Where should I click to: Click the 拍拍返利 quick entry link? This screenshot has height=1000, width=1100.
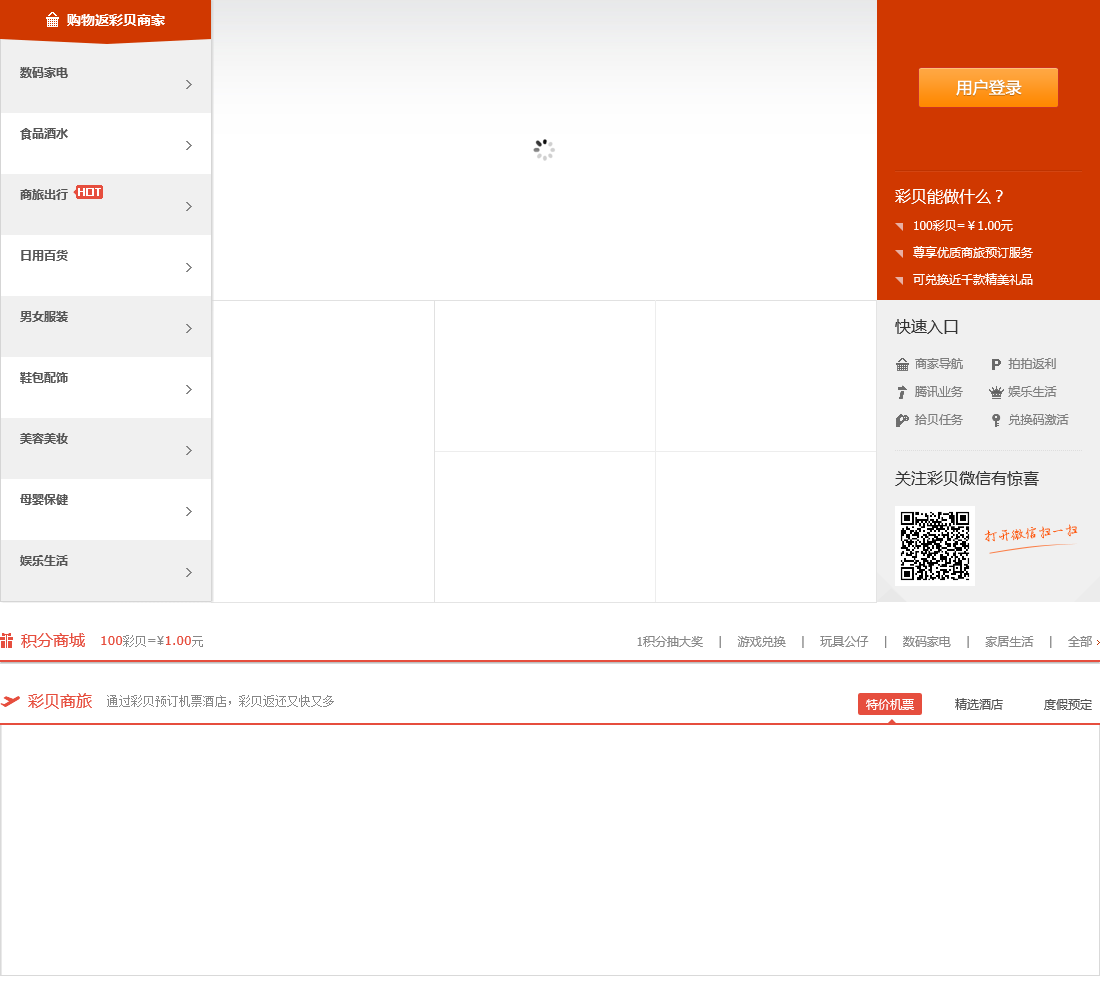pyautogui.click(x=1032, y=364)
